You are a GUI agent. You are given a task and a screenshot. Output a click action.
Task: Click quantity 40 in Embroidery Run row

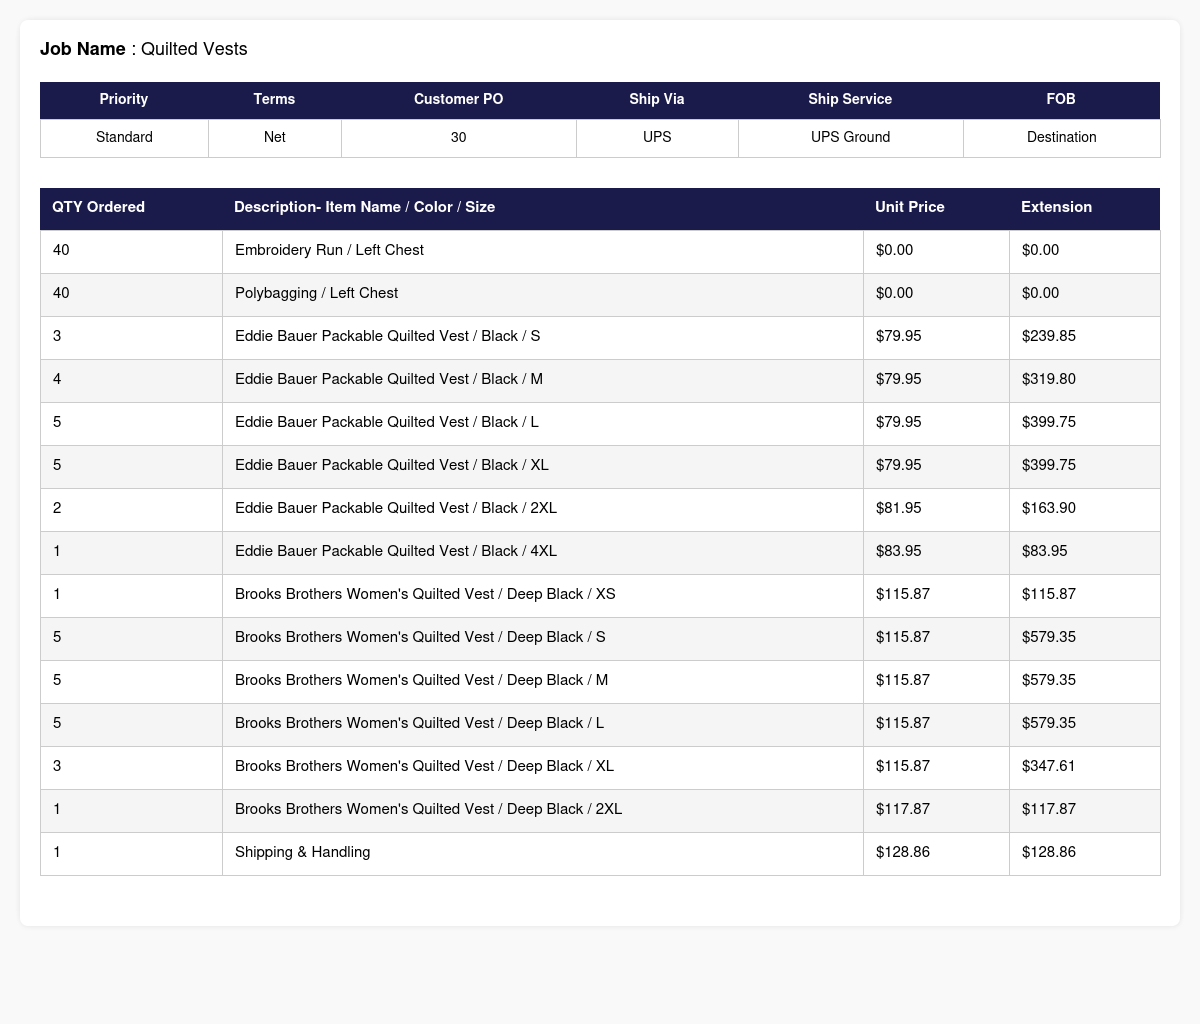click(61, 250)
